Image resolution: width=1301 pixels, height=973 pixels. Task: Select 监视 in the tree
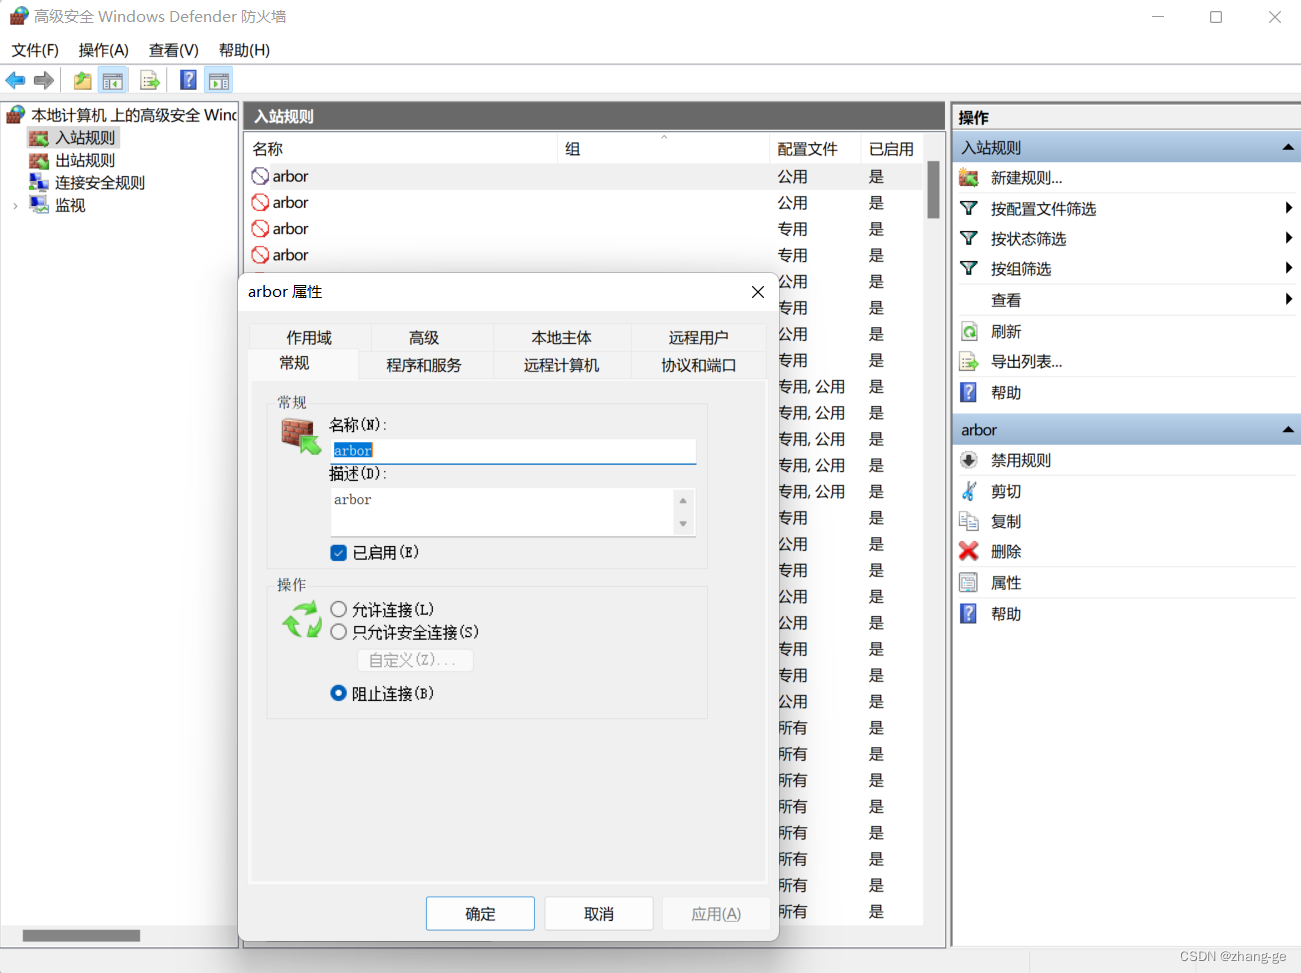pos(70,205)
